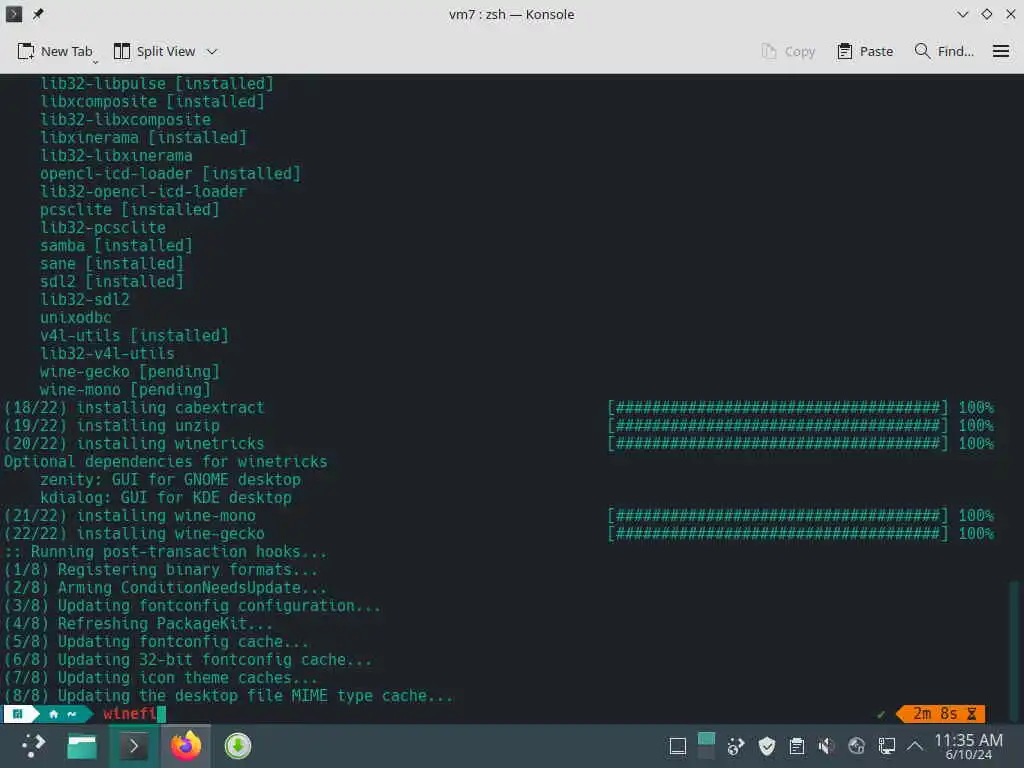Click the Split View button
The width and height of the screenshot is (1024, 768).
click(154, 51)
